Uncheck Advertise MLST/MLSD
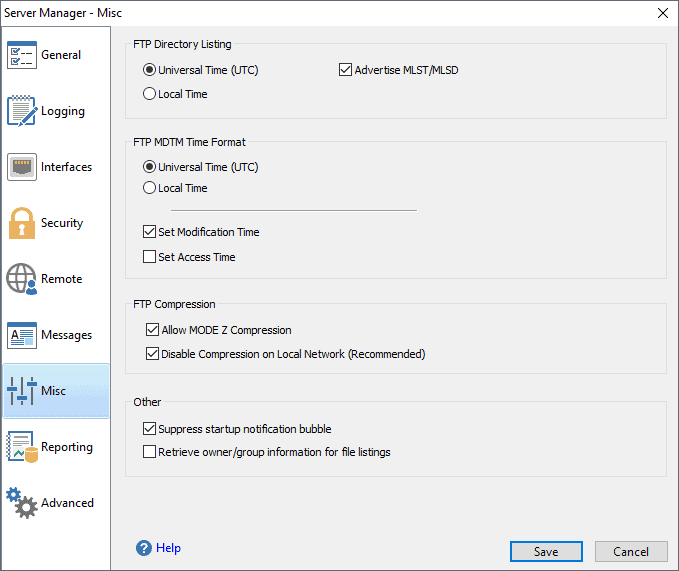This screenshot has width=679, height=571. point(345,70)
